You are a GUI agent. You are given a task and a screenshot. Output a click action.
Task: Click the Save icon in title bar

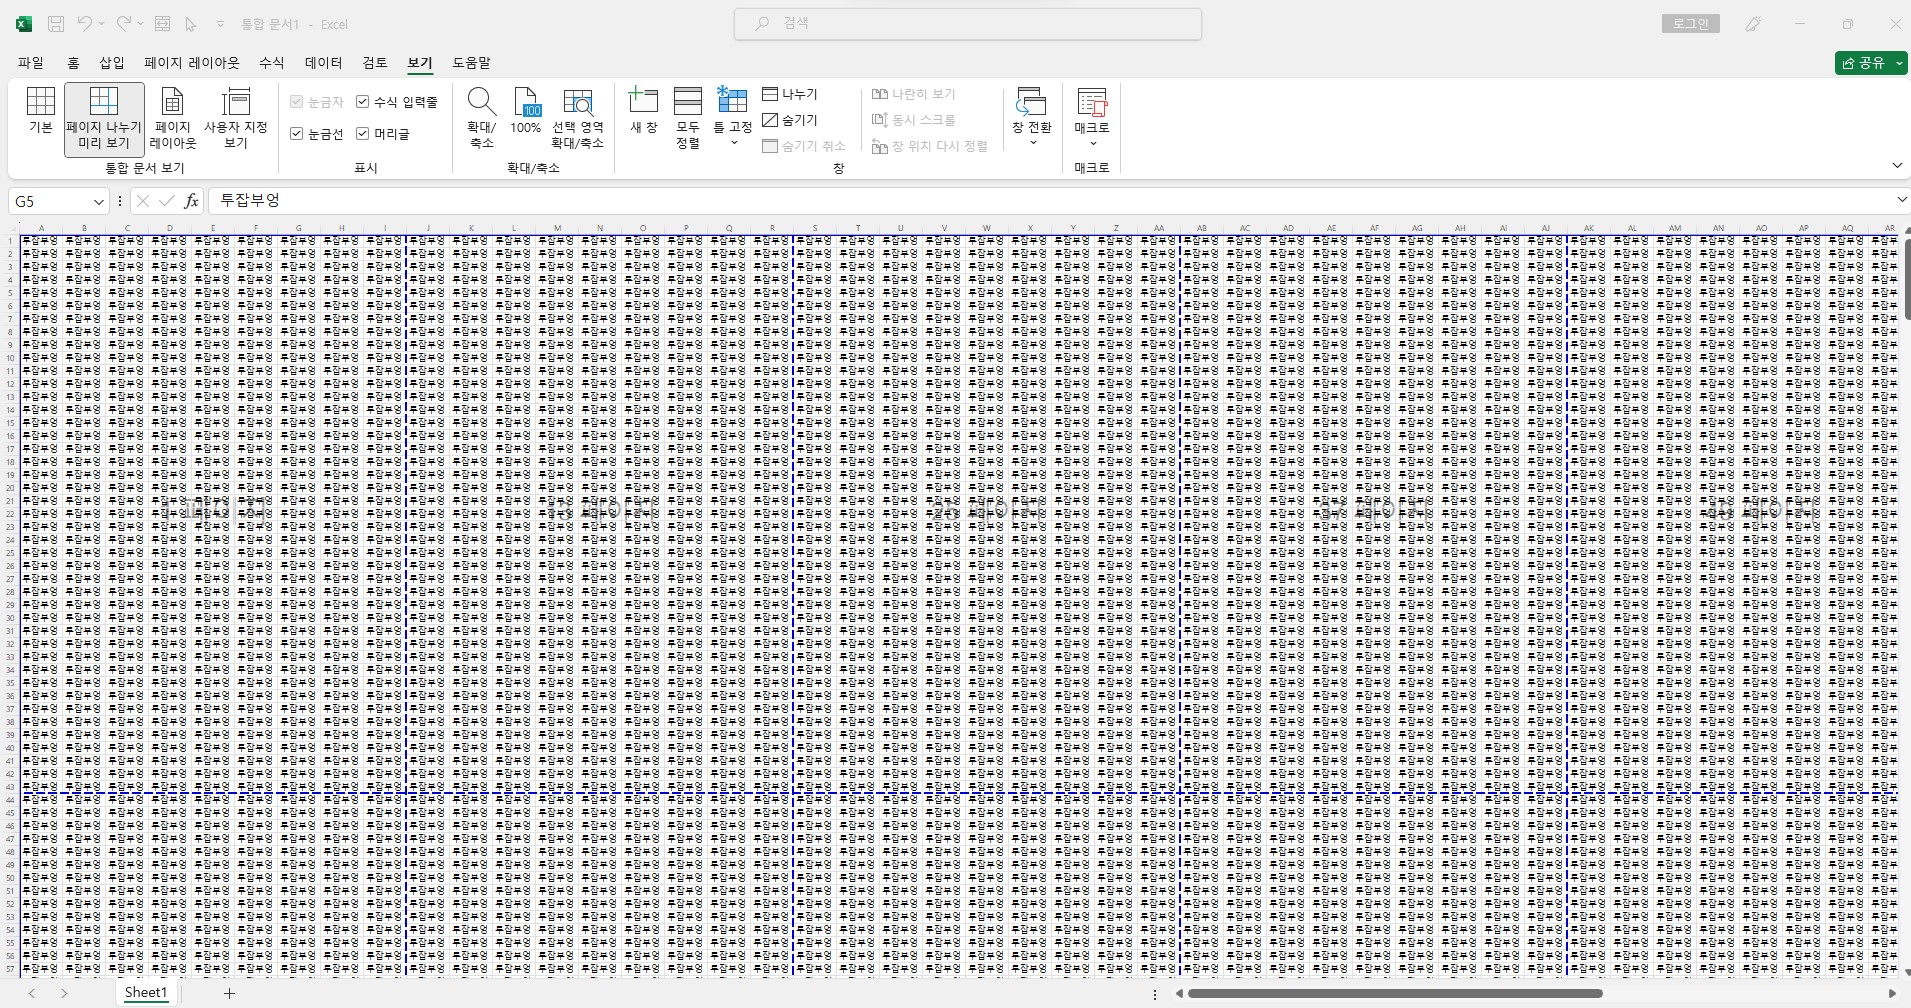(57, 24)
